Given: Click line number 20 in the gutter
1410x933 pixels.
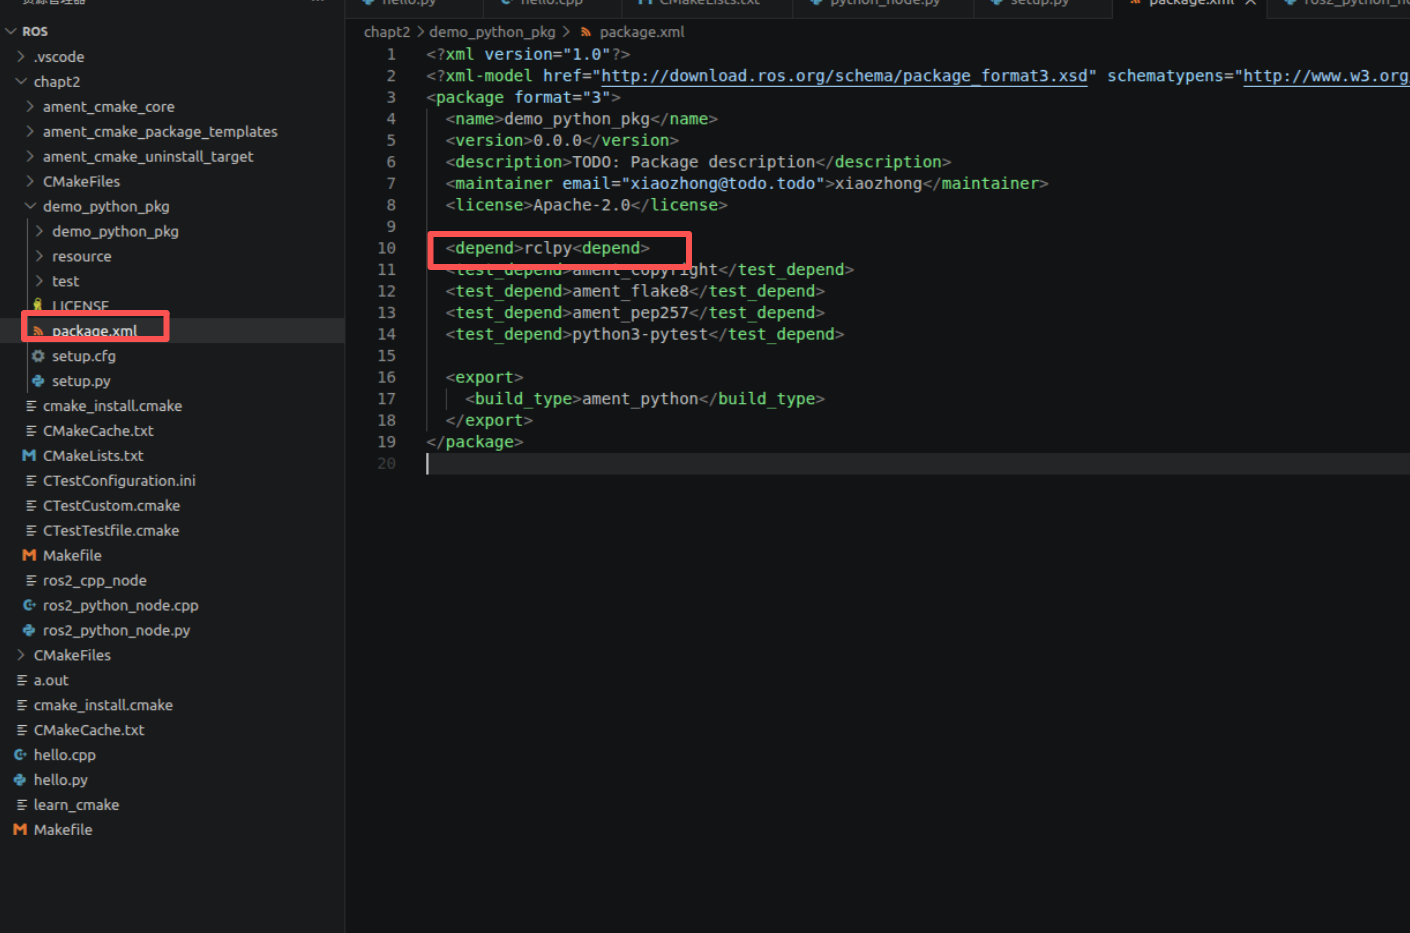Looking at the screenshot, I should pos(387,464).
